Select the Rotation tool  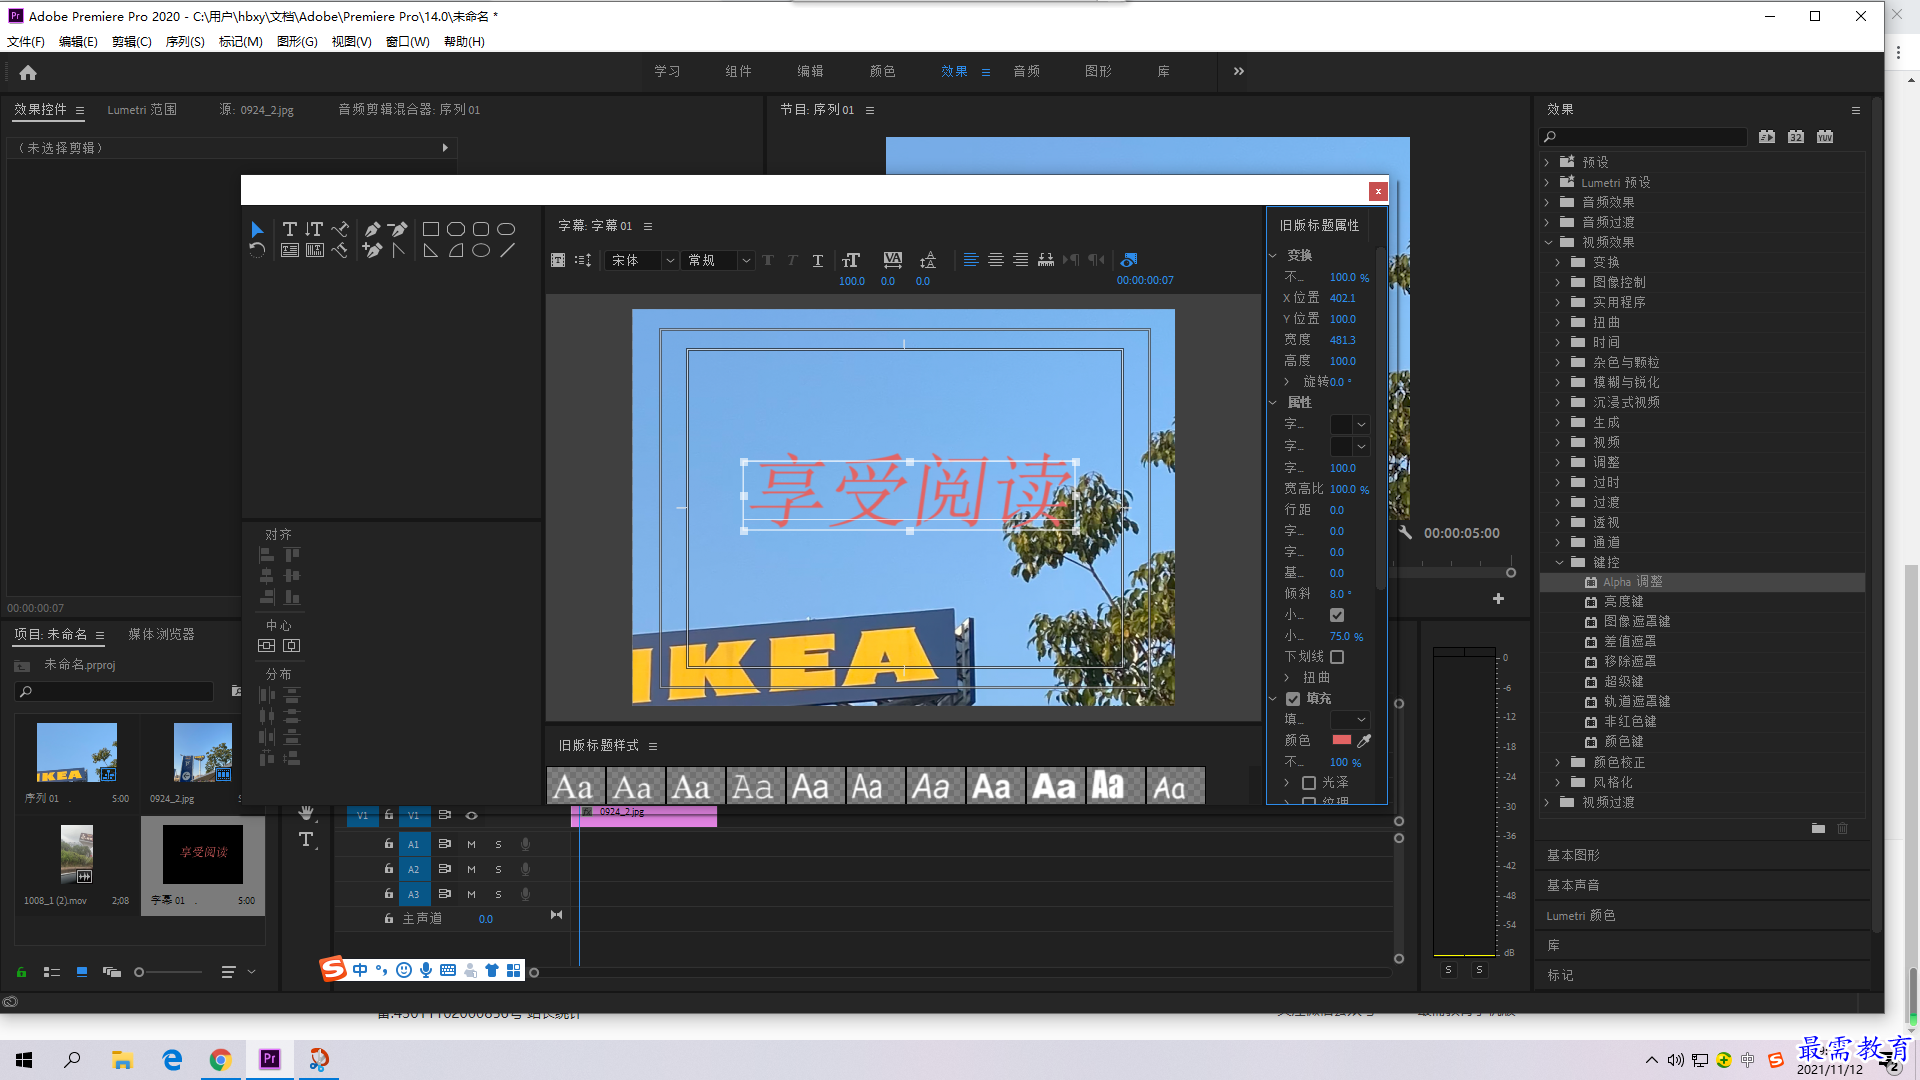(x=257, y=250)
